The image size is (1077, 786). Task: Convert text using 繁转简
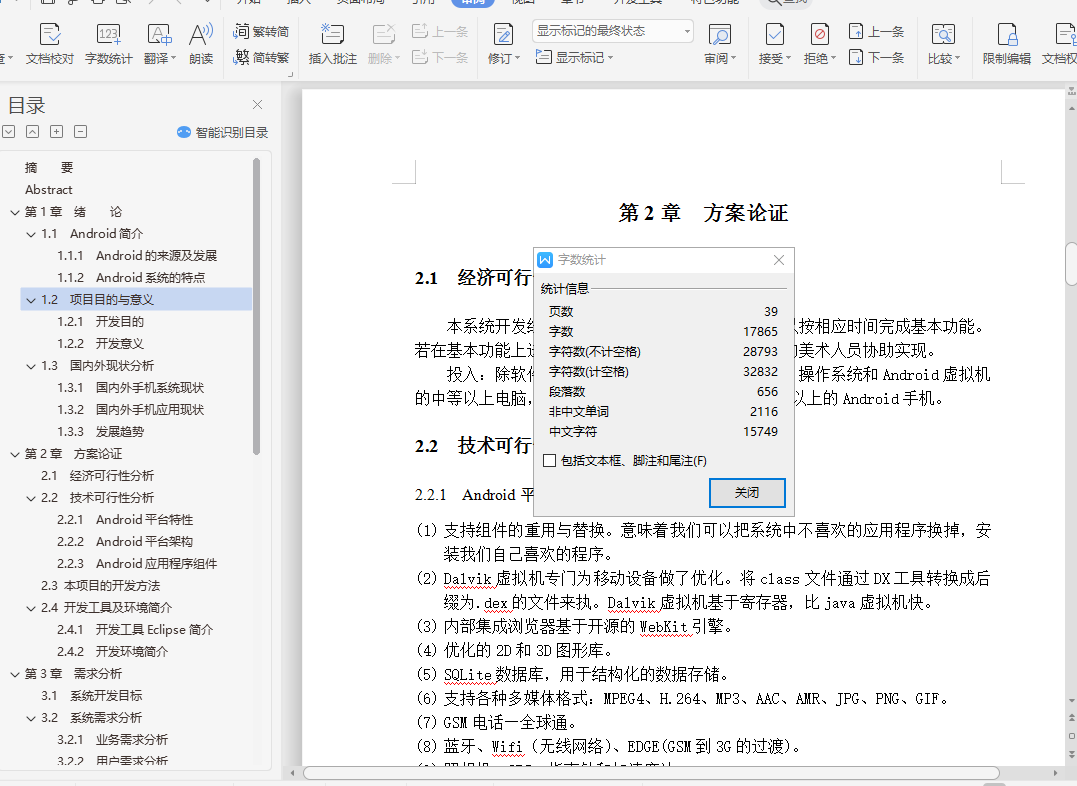(261, 32)
